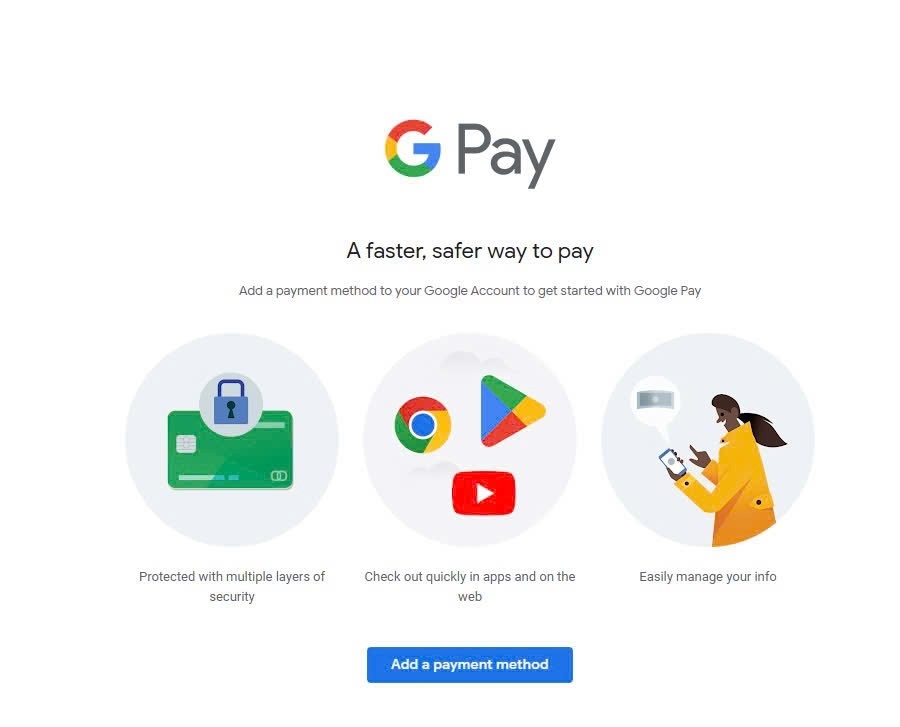Viewport: 900px width, 727px height.
Task: Click the Google Pay logo
Action: tap(470, 153)
